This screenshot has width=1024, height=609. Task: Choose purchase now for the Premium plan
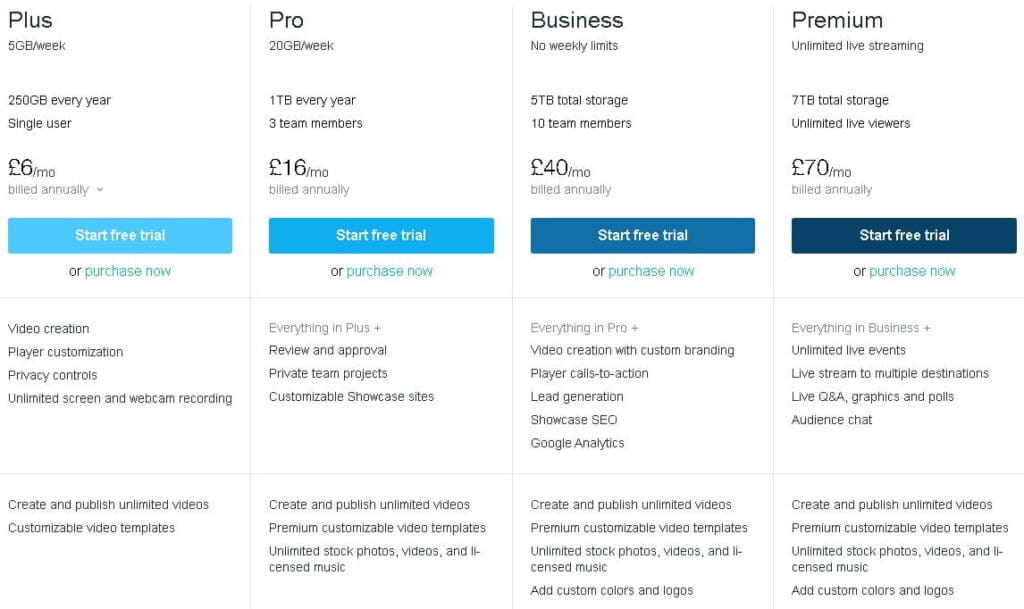point(912,271)
